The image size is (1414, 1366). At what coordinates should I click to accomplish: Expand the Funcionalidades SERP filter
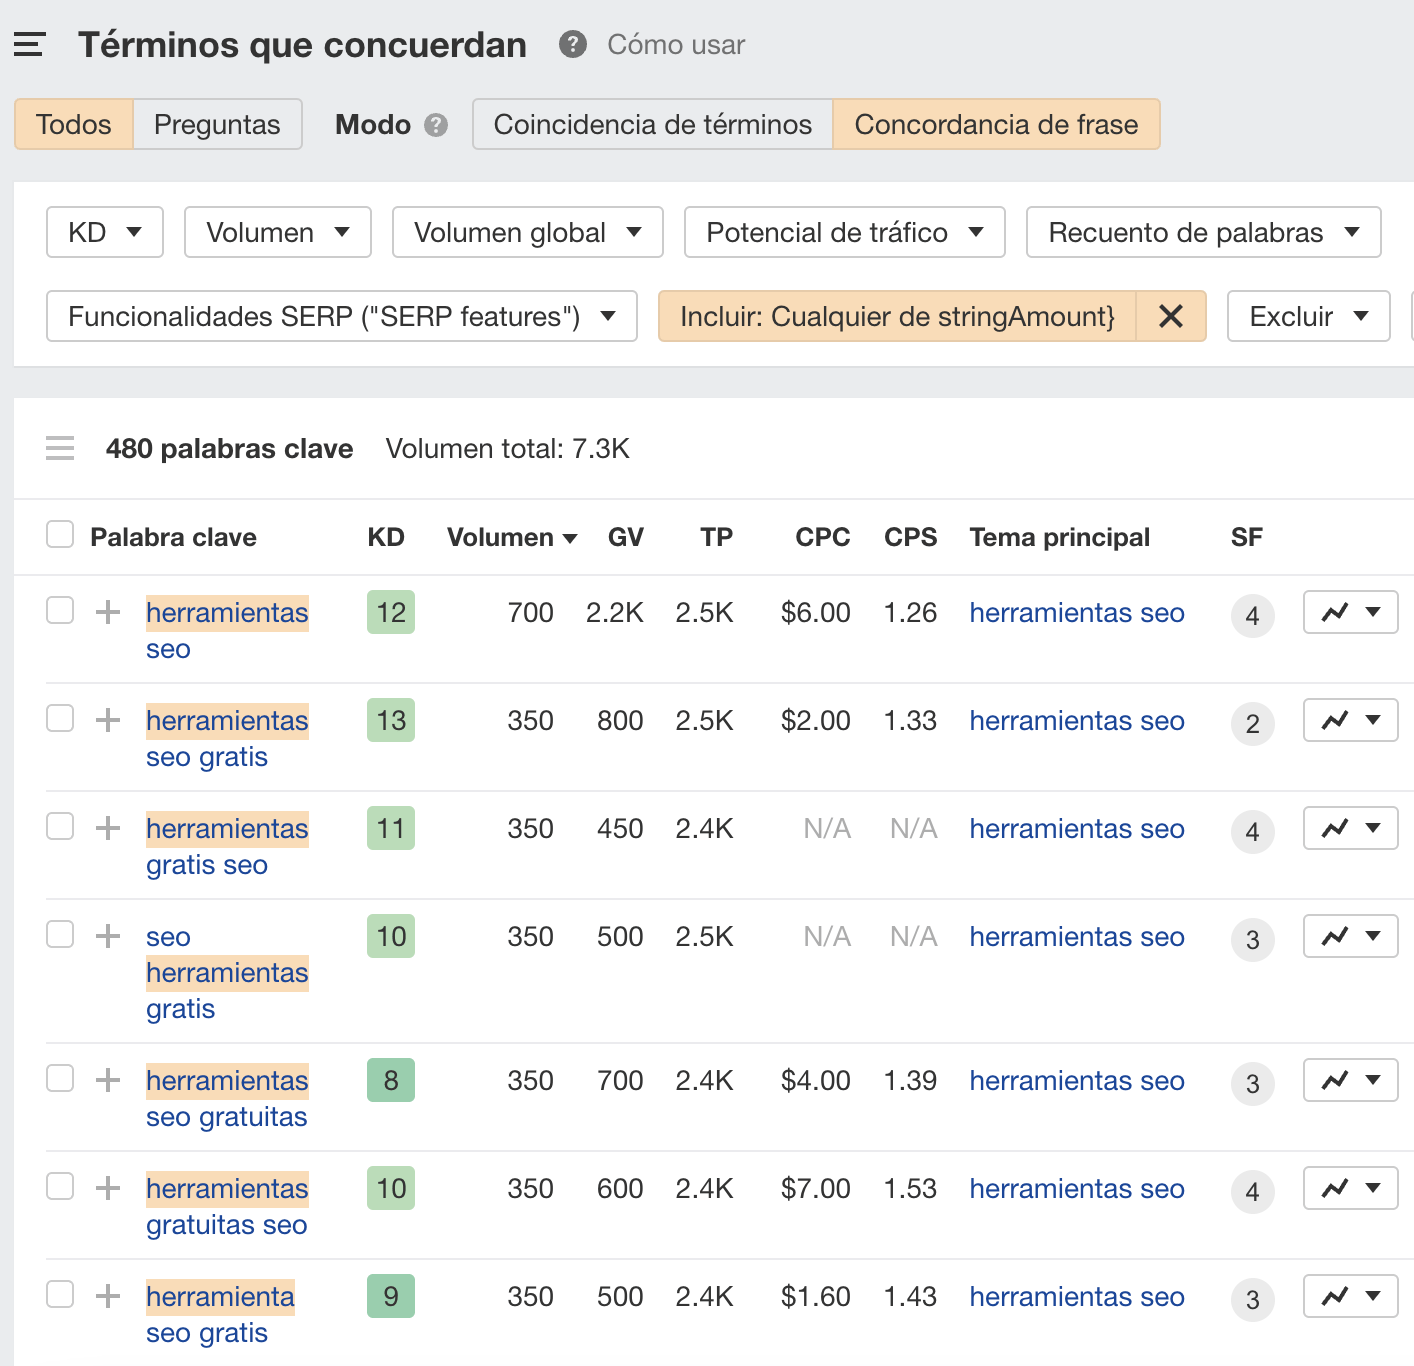pos(341,317)
